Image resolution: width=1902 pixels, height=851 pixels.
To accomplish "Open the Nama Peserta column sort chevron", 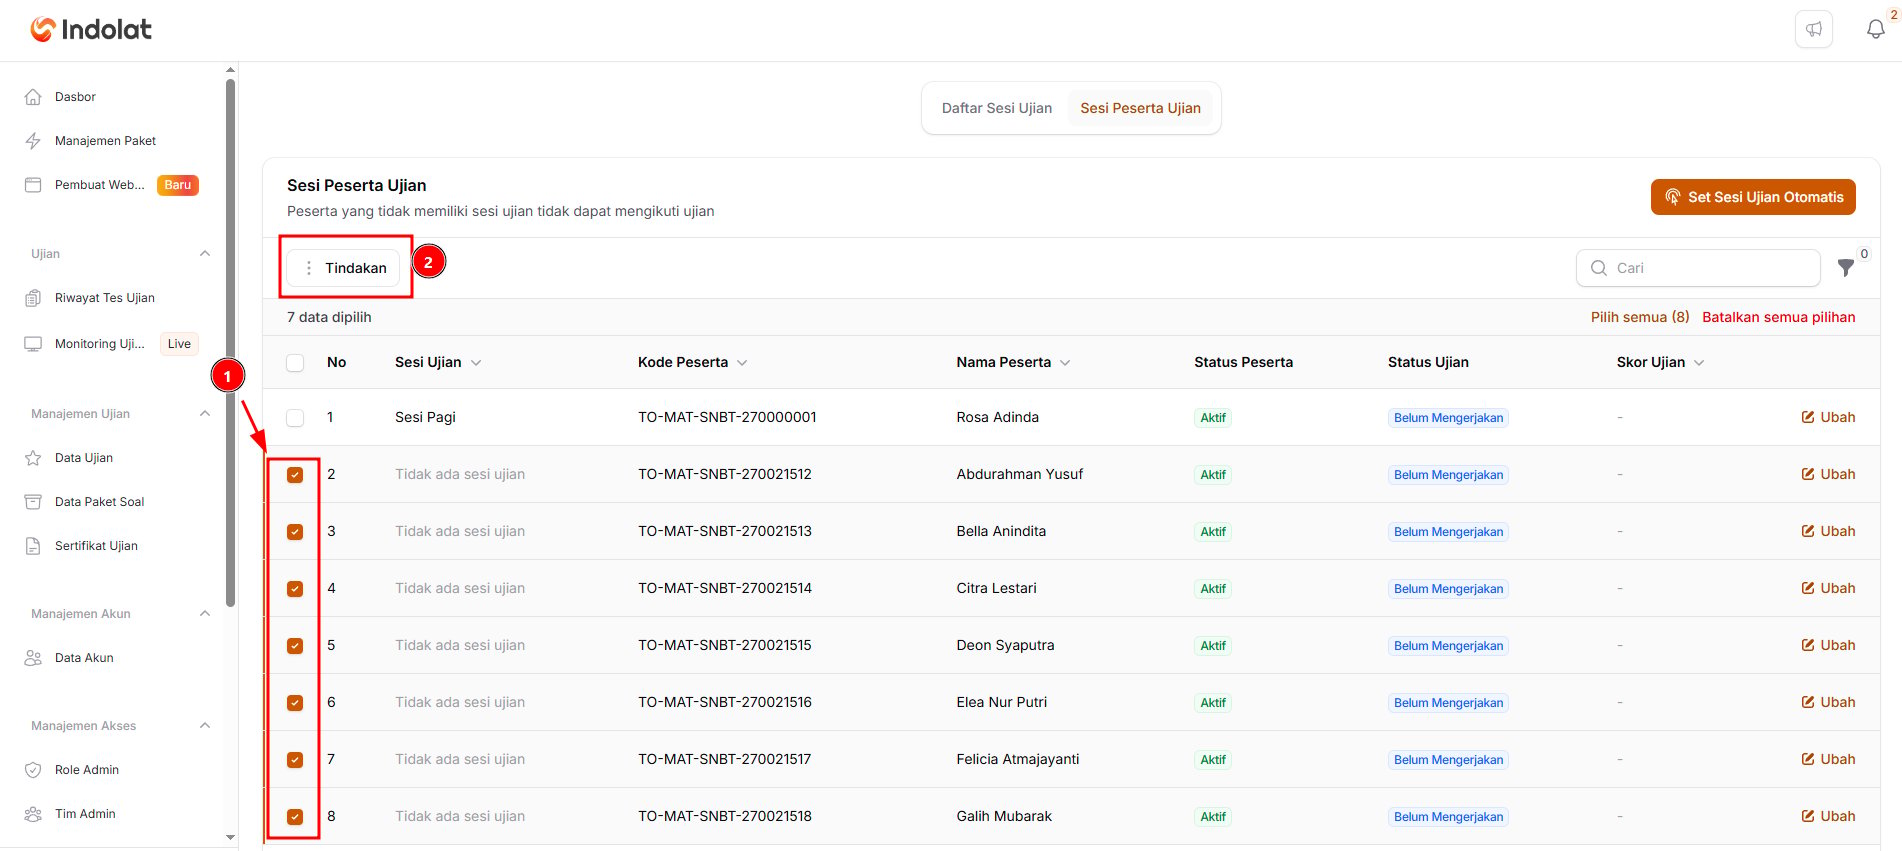I will [x=1065, y=363].
